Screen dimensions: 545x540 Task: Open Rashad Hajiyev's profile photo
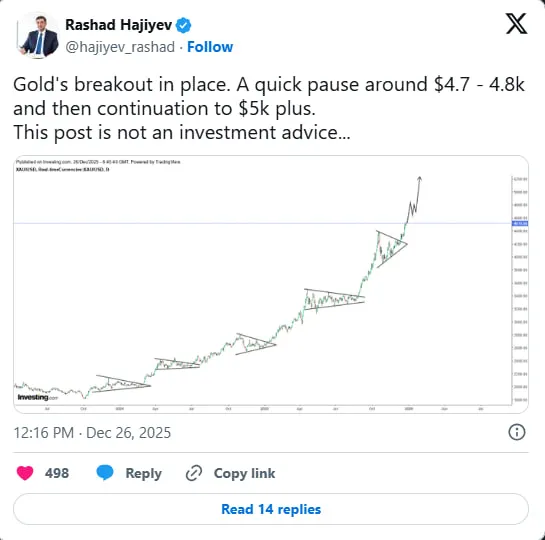click(x=38, y=36)
